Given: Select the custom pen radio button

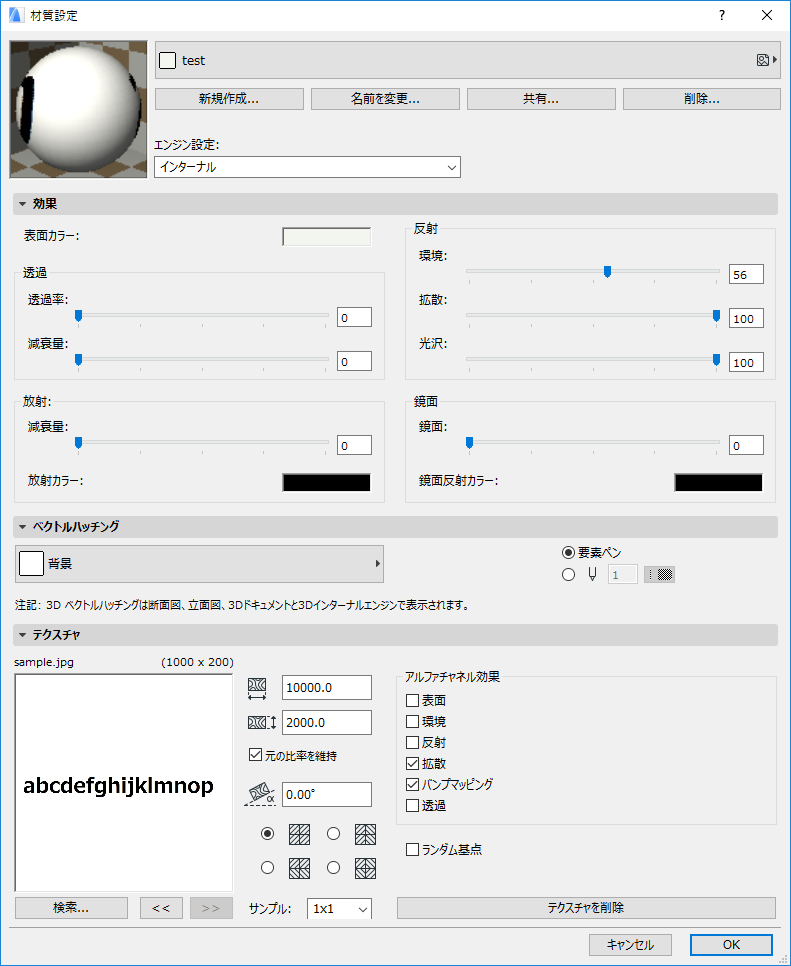Looking at the screenshot, I should click(568, 575).
